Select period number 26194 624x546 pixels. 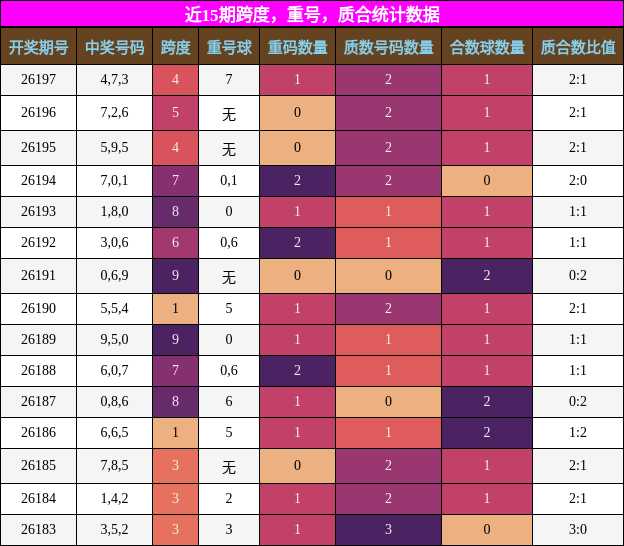39,181
